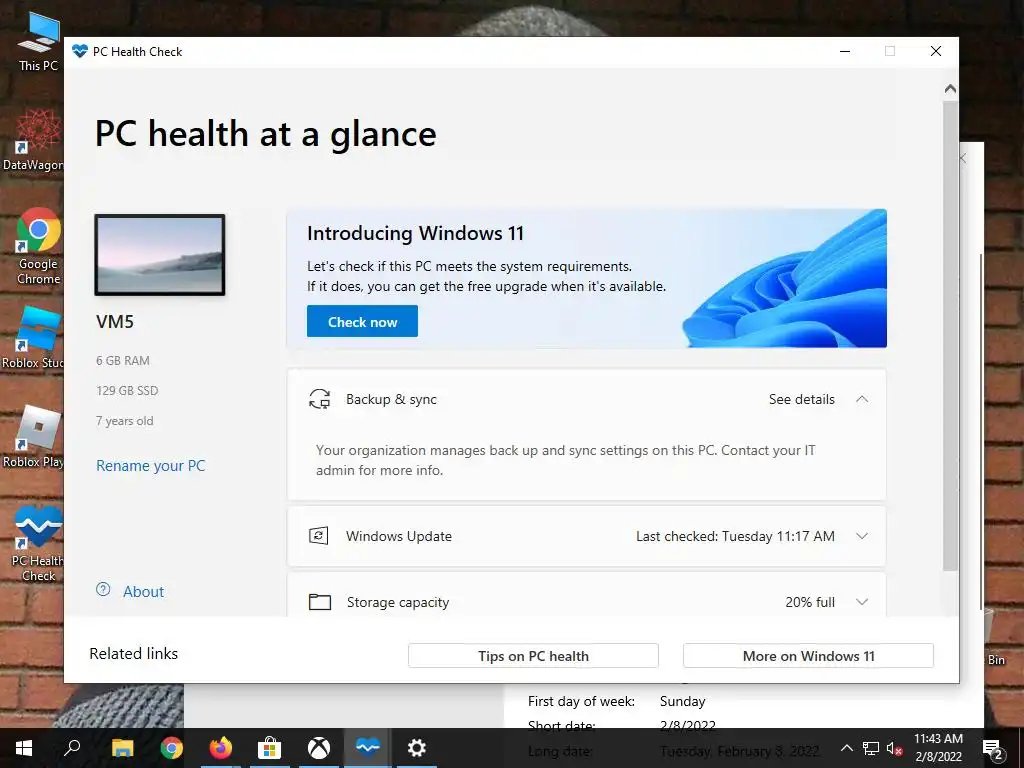Image resolution: width=1024 pixels, height=768 pixels.
Task: Minimize the PC Health Check window
Action: click(845, 51)
